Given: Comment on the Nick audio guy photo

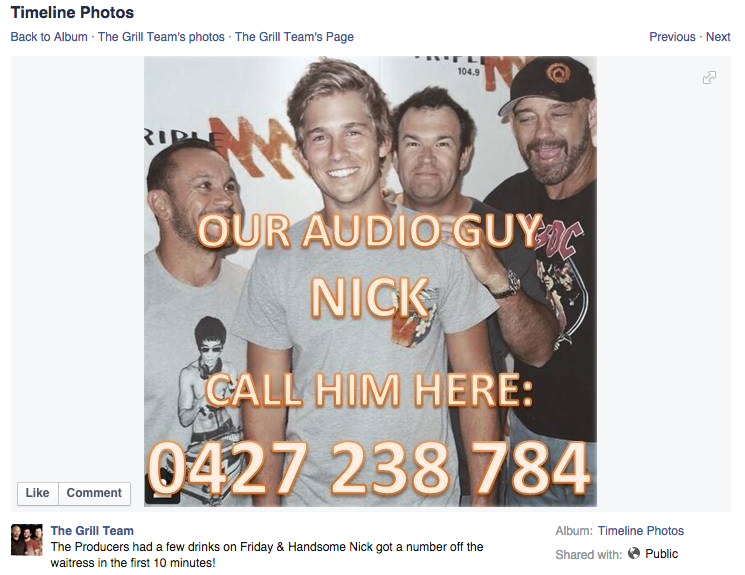Looking at the screenshot, I should [94, 493].
